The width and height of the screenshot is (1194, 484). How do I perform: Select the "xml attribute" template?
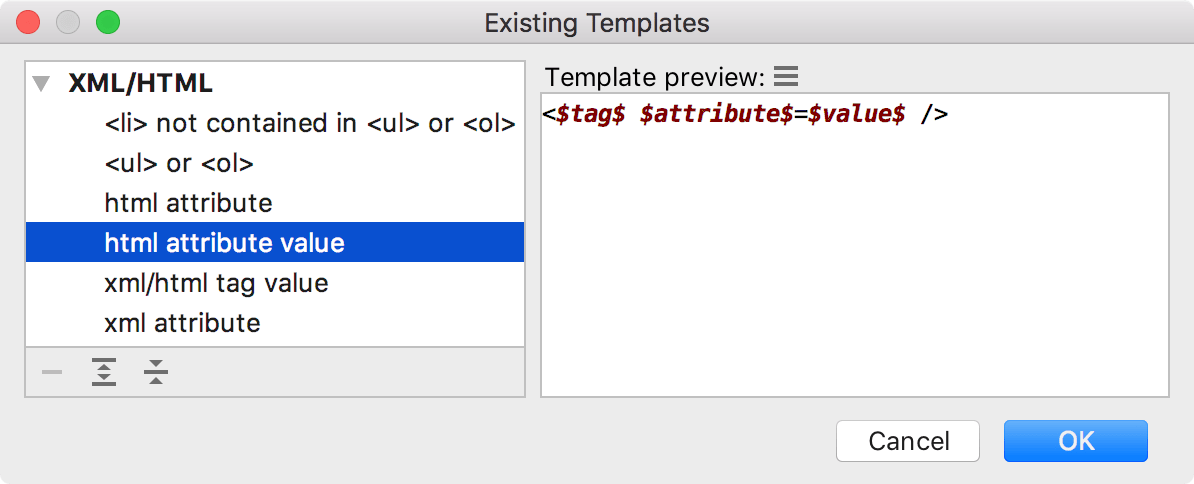pyautogui.click(x=182, y=323)
